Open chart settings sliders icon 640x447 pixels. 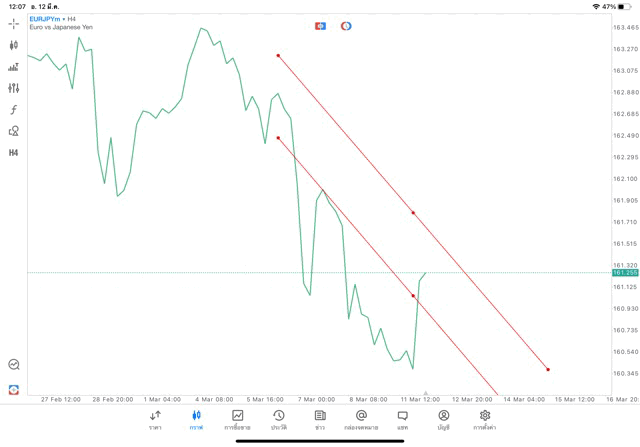14,88
